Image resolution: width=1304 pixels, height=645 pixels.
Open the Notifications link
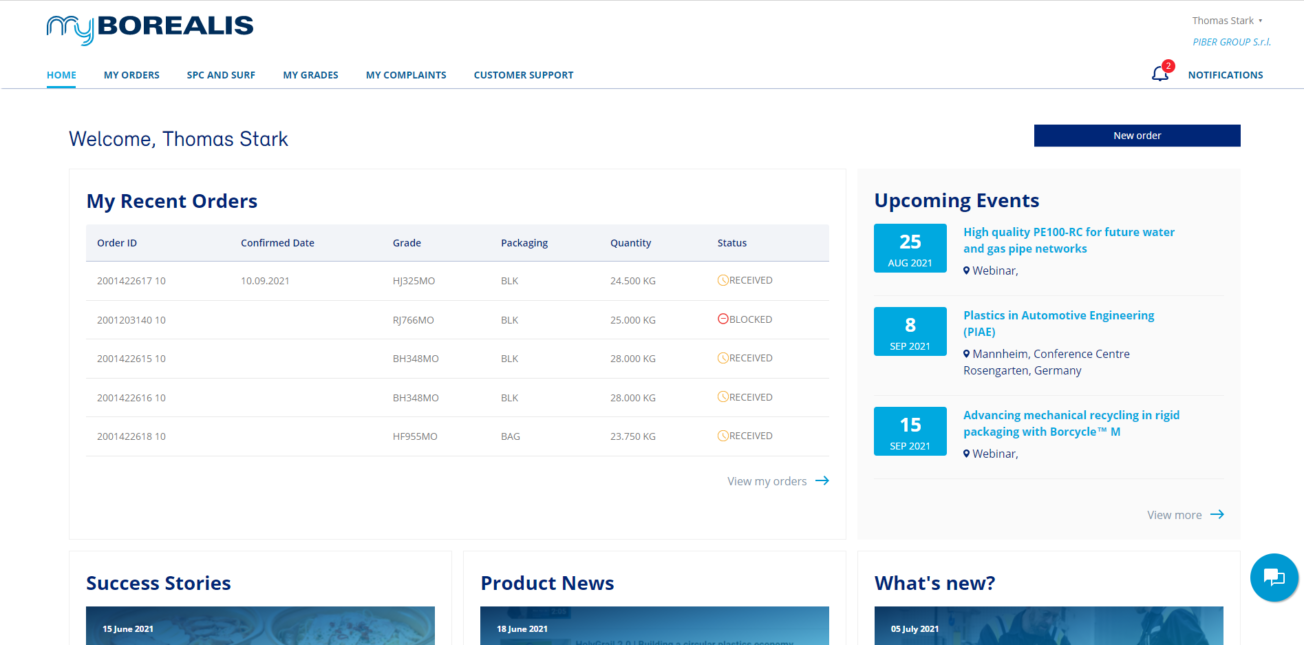(x=1225, y=75)
